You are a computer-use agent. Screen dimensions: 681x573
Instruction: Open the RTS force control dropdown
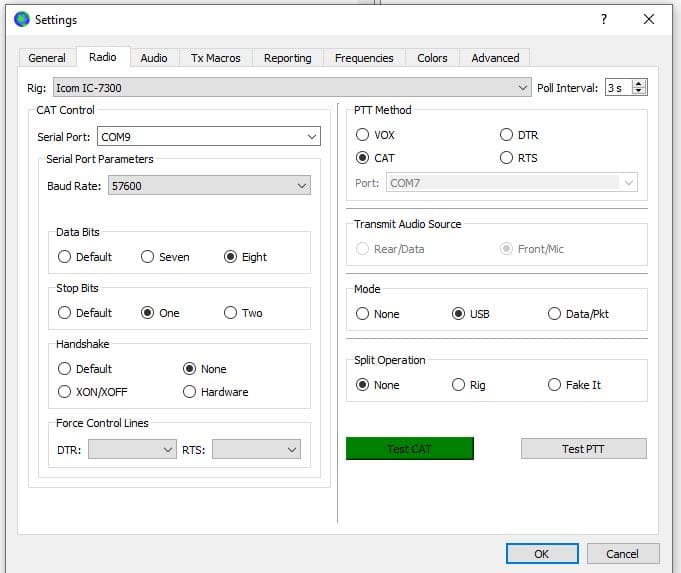(x=256, y=449)
